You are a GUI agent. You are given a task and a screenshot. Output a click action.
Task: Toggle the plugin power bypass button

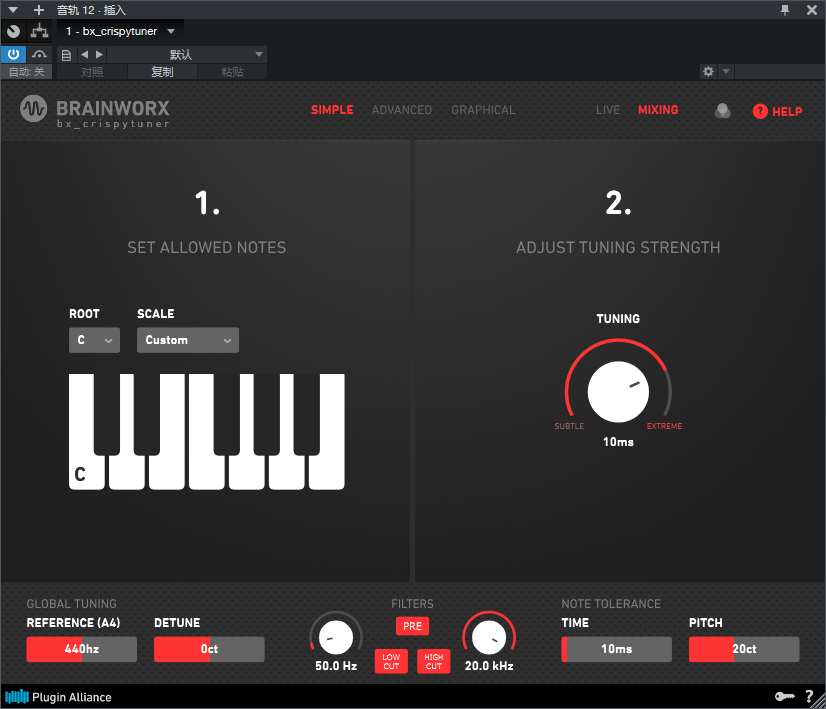coord(14,54)
